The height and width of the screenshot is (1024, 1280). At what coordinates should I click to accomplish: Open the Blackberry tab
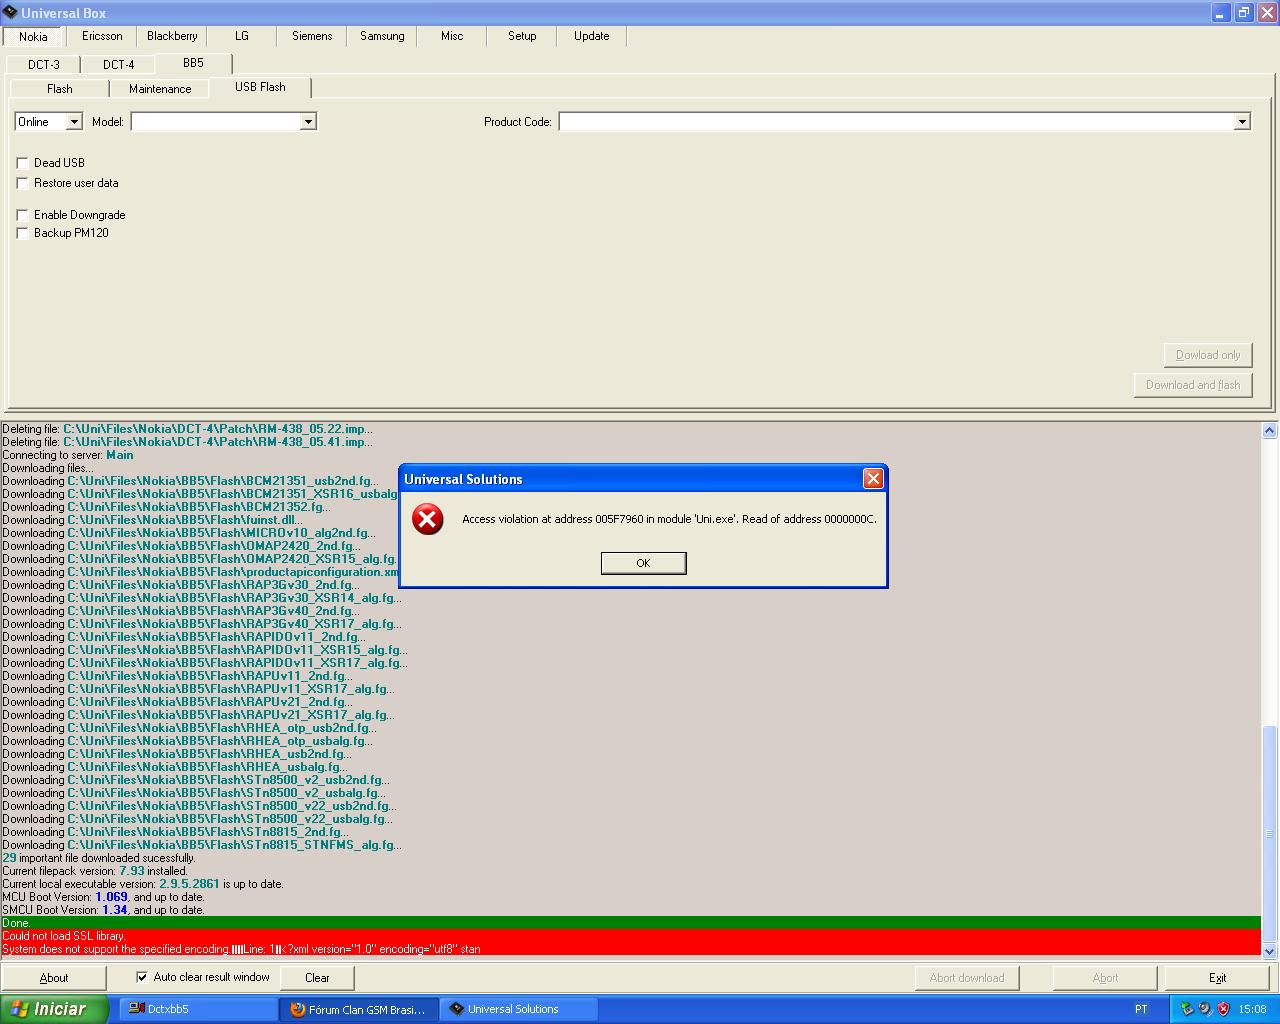pyautogui.click(x=172, y=36)
